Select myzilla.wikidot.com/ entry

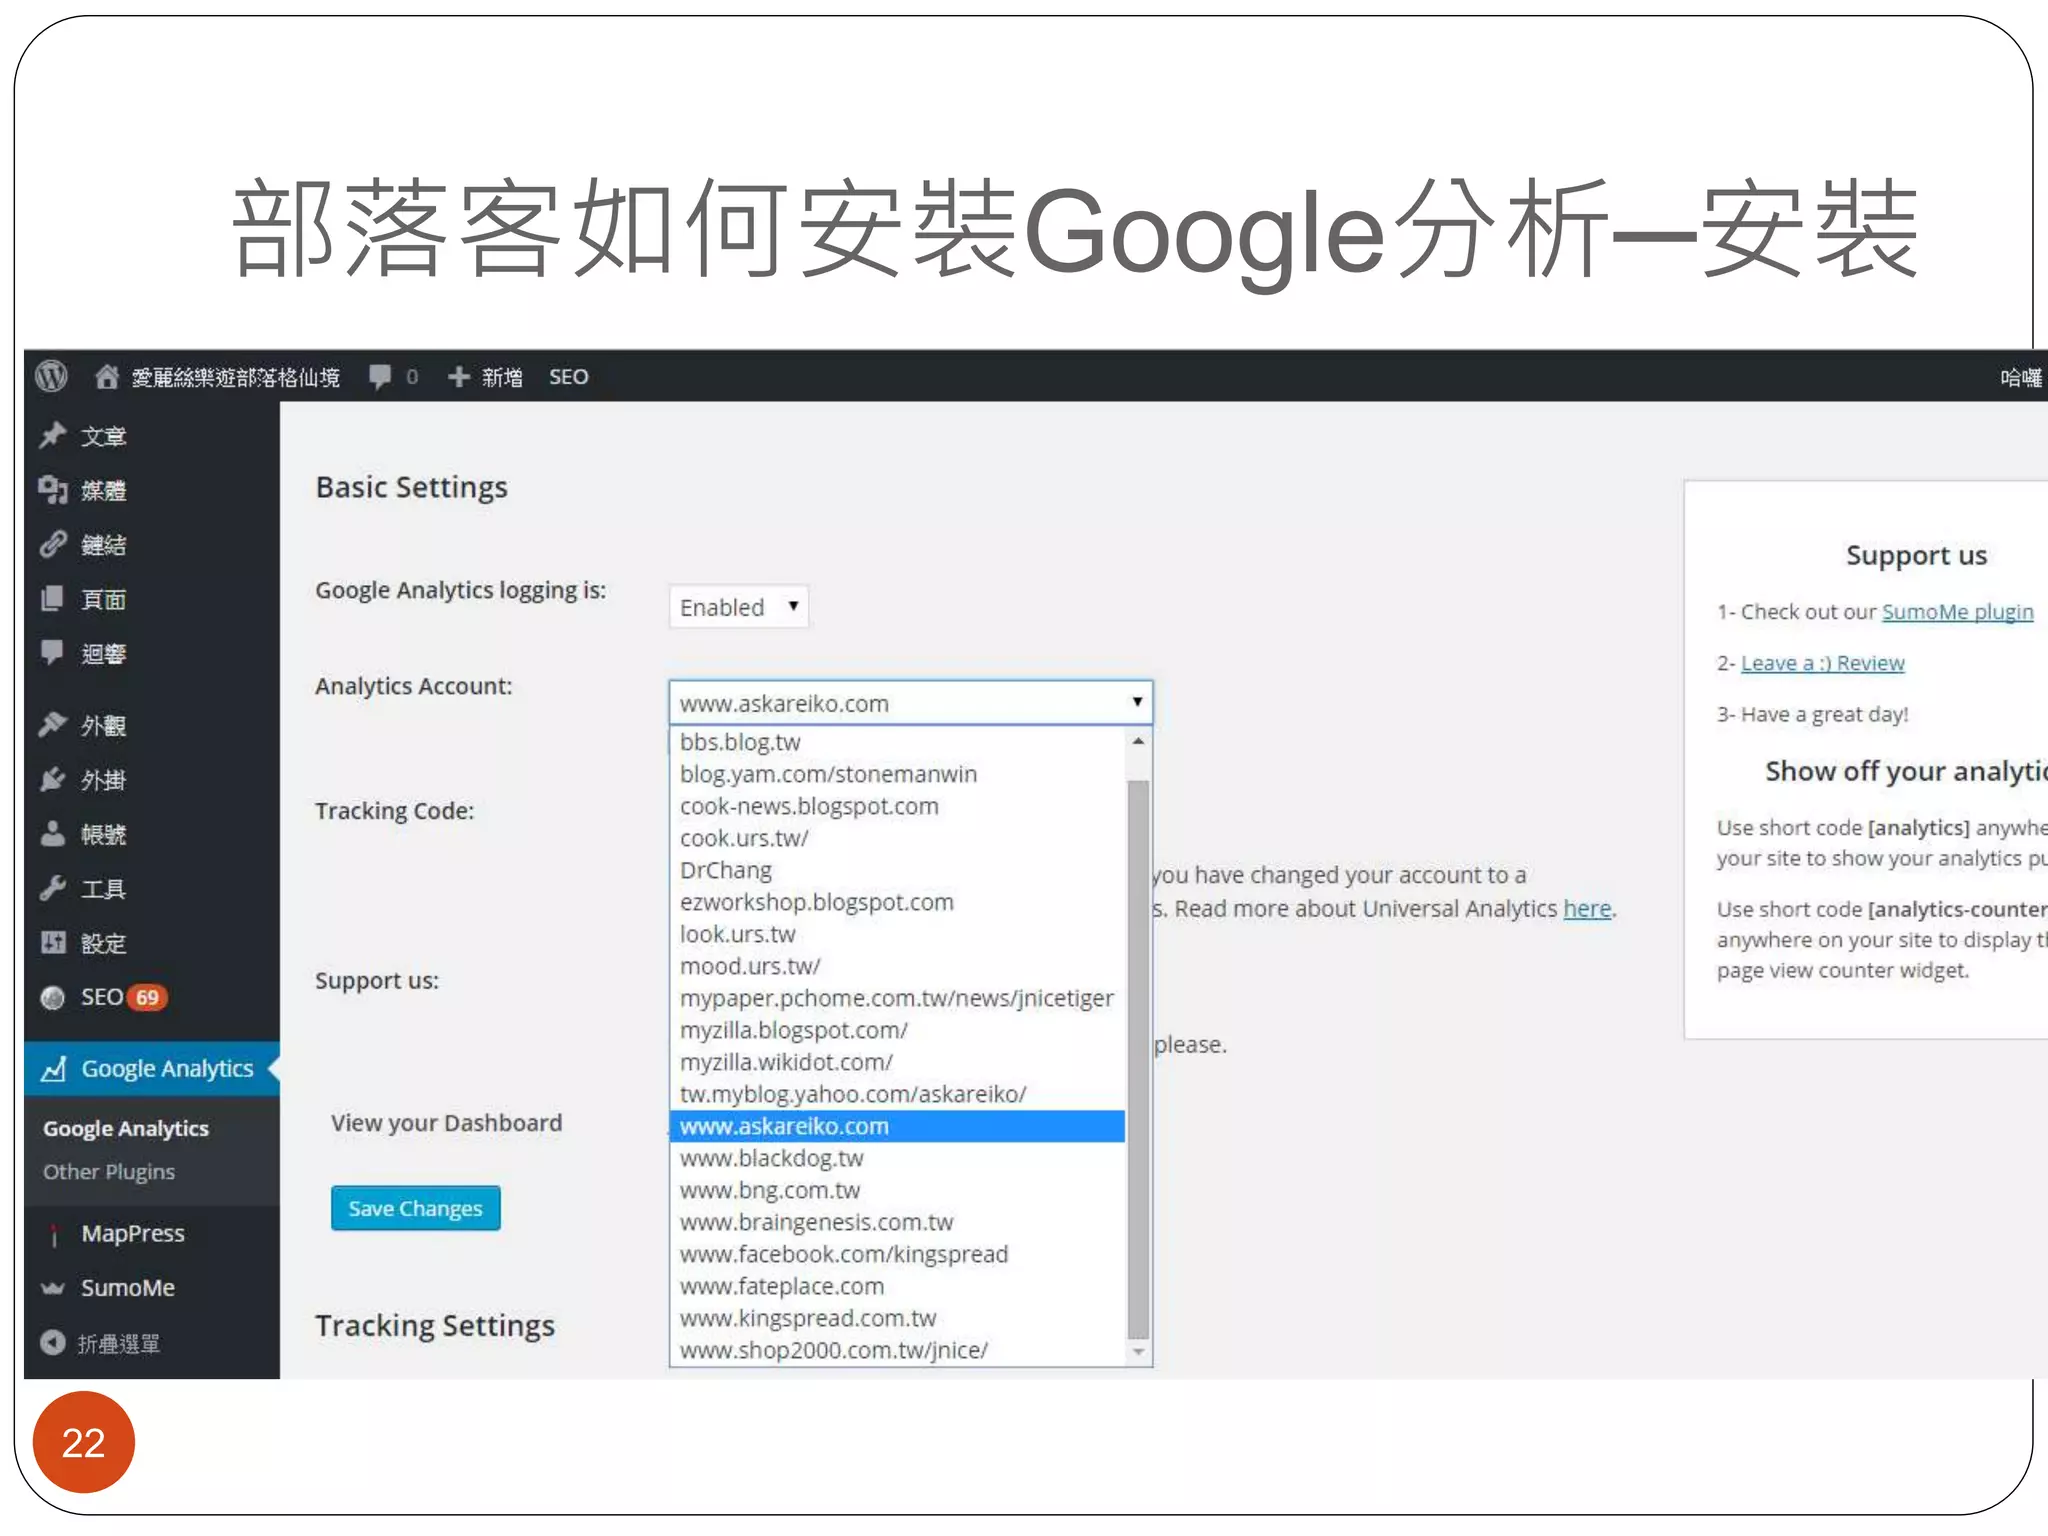897,1062
